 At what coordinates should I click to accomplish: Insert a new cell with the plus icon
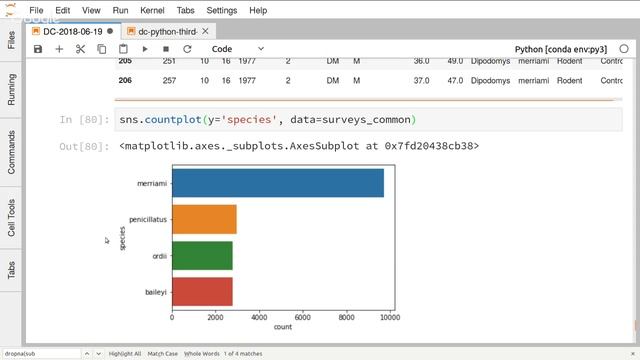click(x=59, y=49)
